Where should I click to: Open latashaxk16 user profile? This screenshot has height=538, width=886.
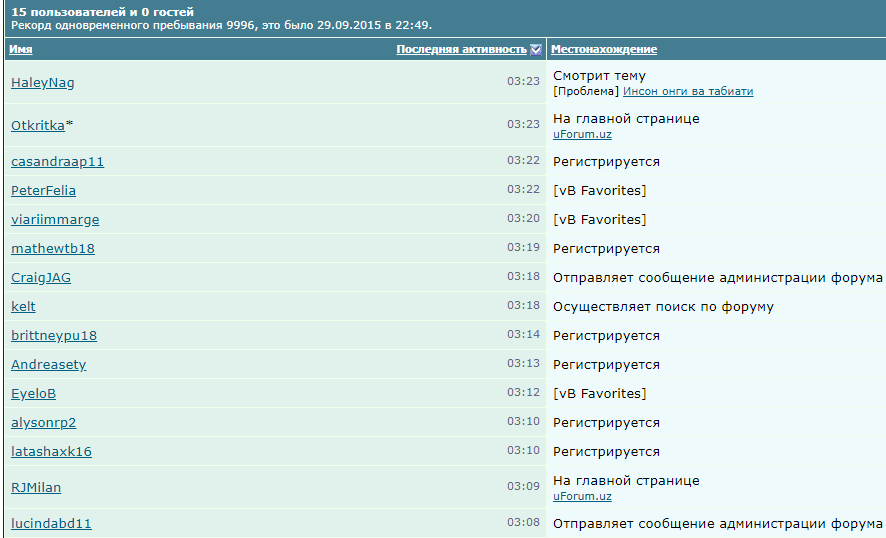51,452
